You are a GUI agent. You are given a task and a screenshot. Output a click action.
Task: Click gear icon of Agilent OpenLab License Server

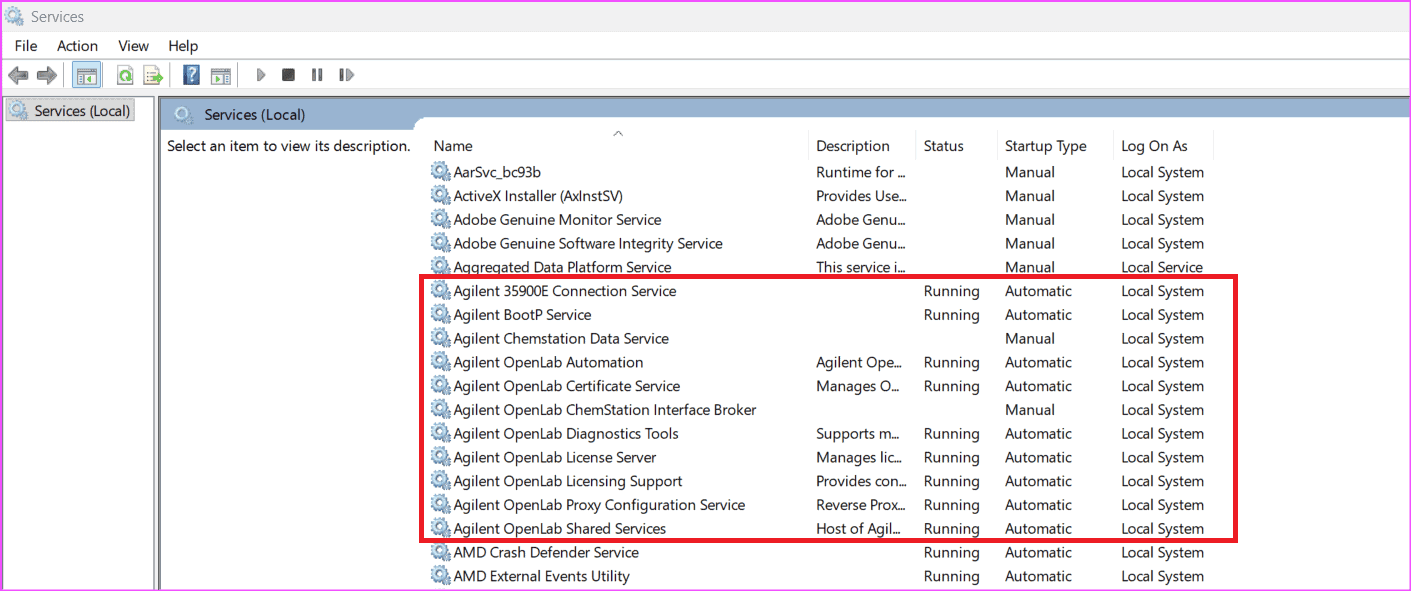point(440,457)
